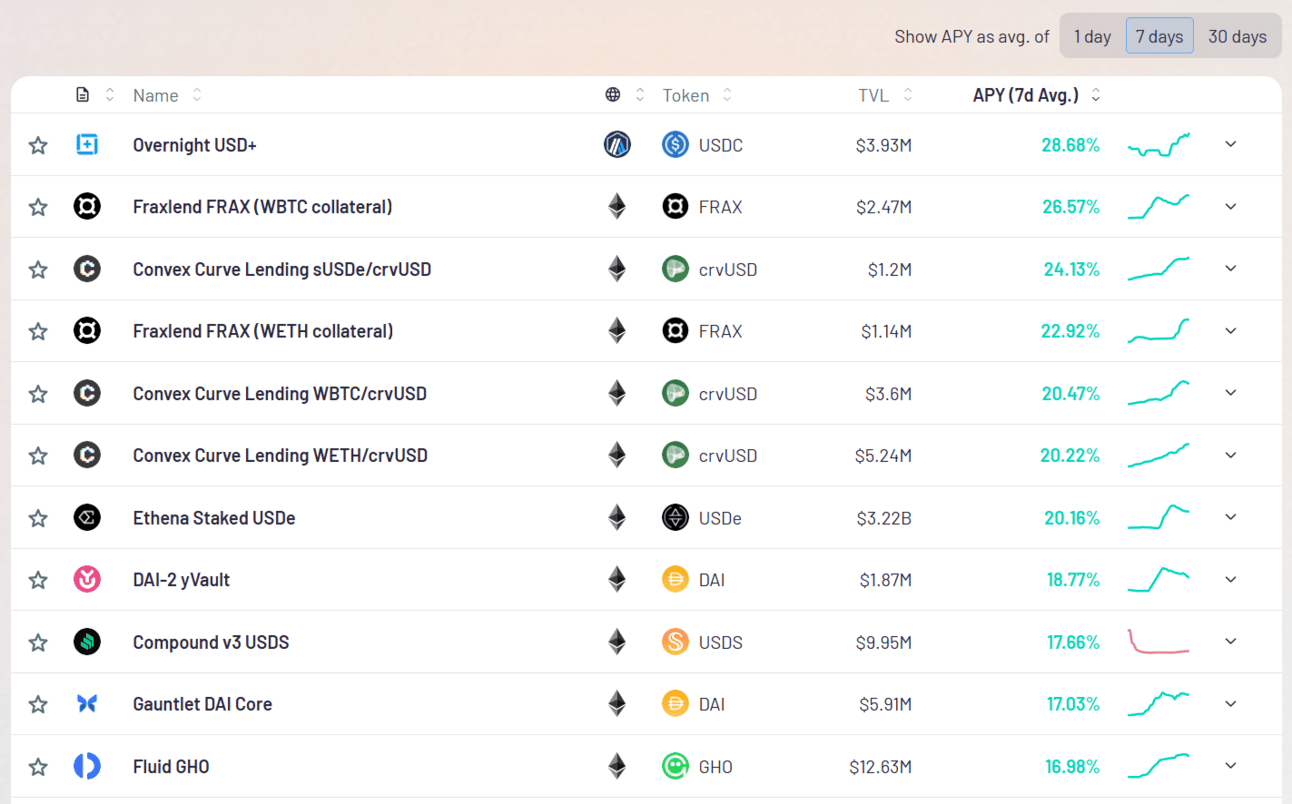The height and width of the screenshot is (804, 1292).
Task: Click the Ethena Staked USDe protocol icon
Action: (87, 518)
